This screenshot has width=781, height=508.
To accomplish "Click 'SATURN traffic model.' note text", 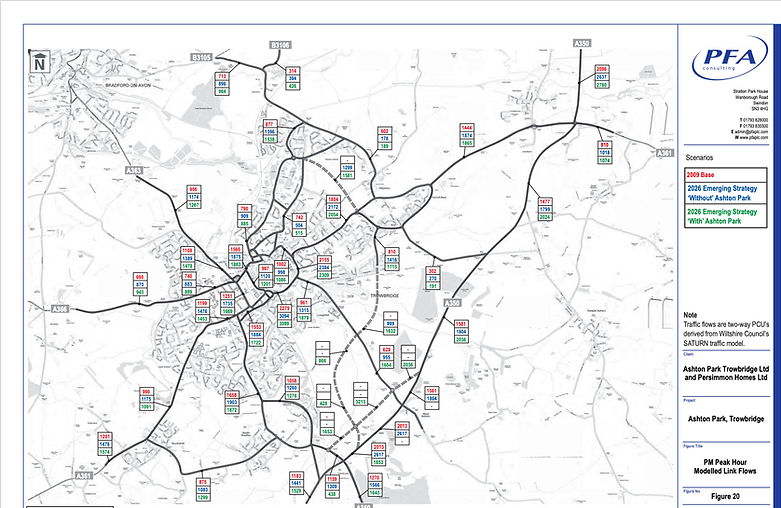I will (714, 344).
